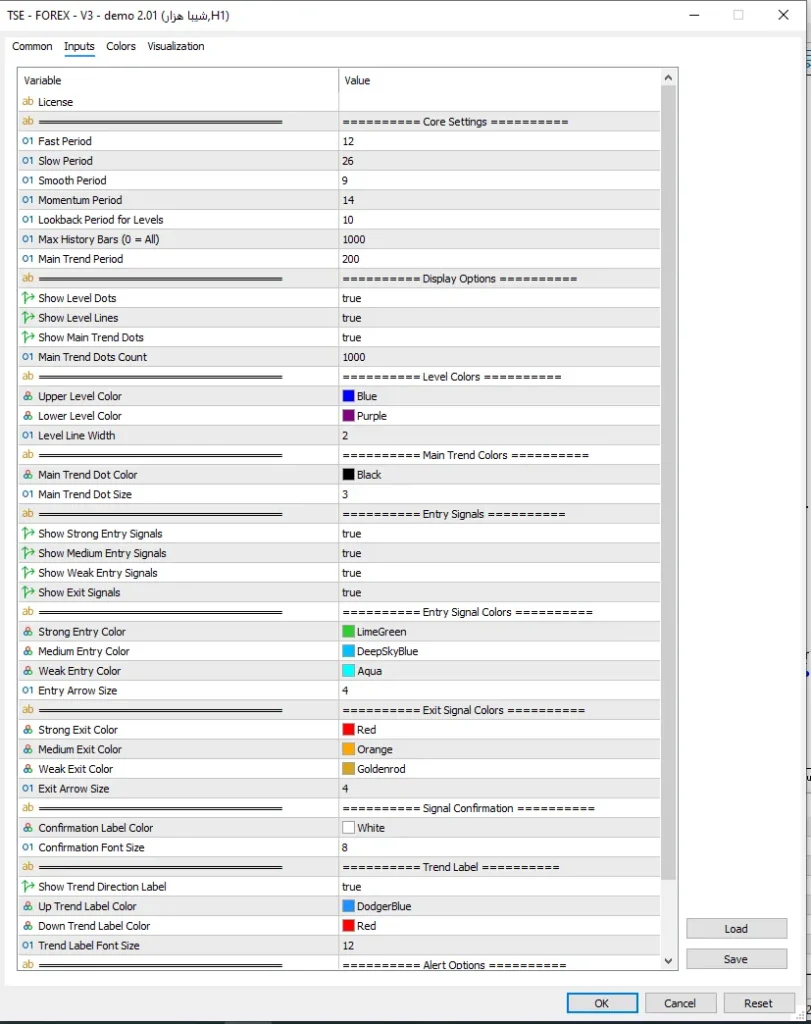This screenshot has height=1024, width=811.
Task: Click the integer icon beside Fast Period
Action: tap(27, 141)
